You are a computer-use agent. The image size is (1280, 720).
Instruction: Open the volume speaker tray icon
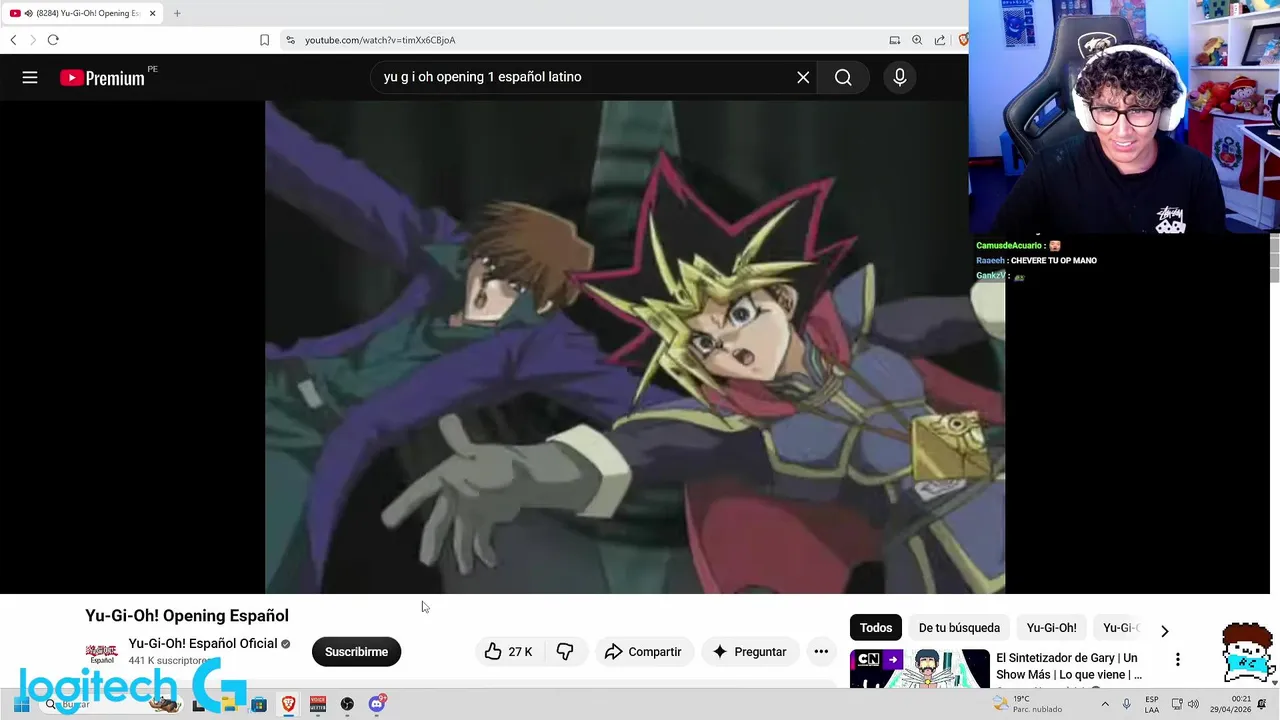tap(1193, 704)
